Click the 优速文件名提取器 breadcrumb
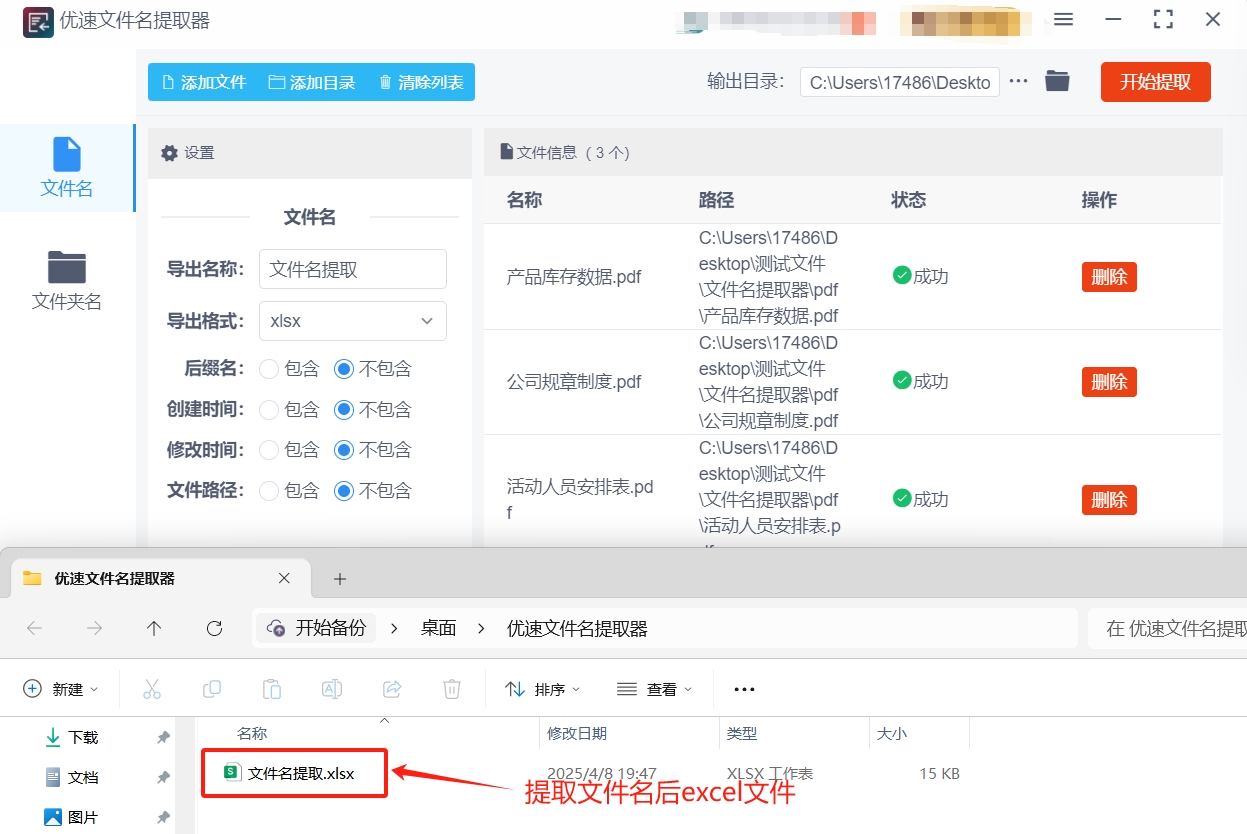1247x834 pixels. tap(577, 628)
